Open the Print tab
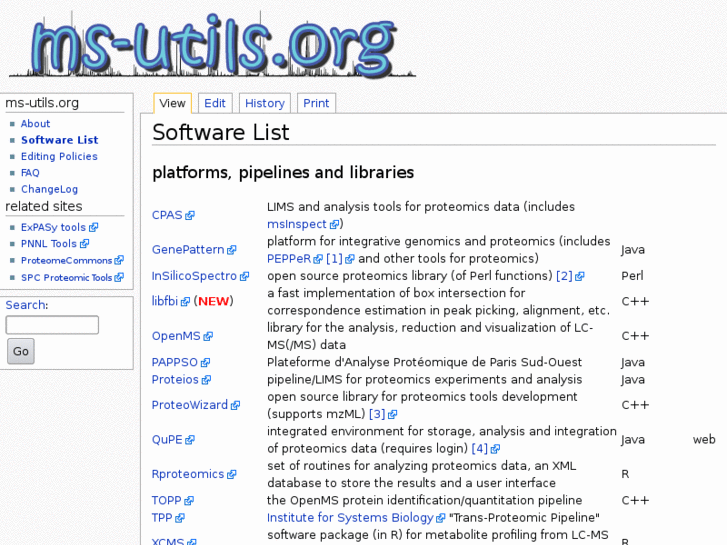The width and height of the screenshot is (727, 545). coord(316,103)
